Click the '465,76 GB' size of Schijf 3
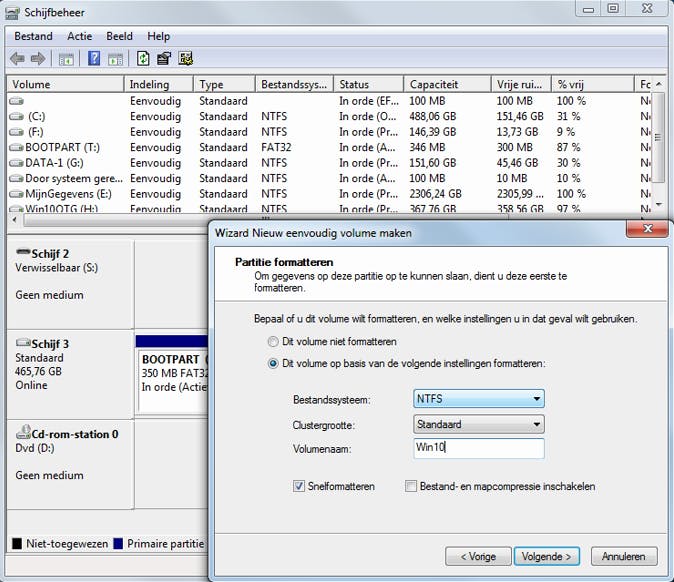Viewport: 674px width, 582px height. coord(39,371)
